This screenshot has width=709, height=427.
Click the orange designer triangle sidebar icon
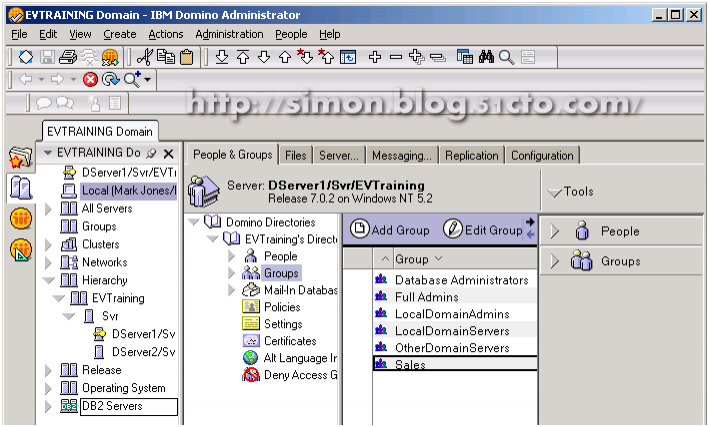pos(21,251)
